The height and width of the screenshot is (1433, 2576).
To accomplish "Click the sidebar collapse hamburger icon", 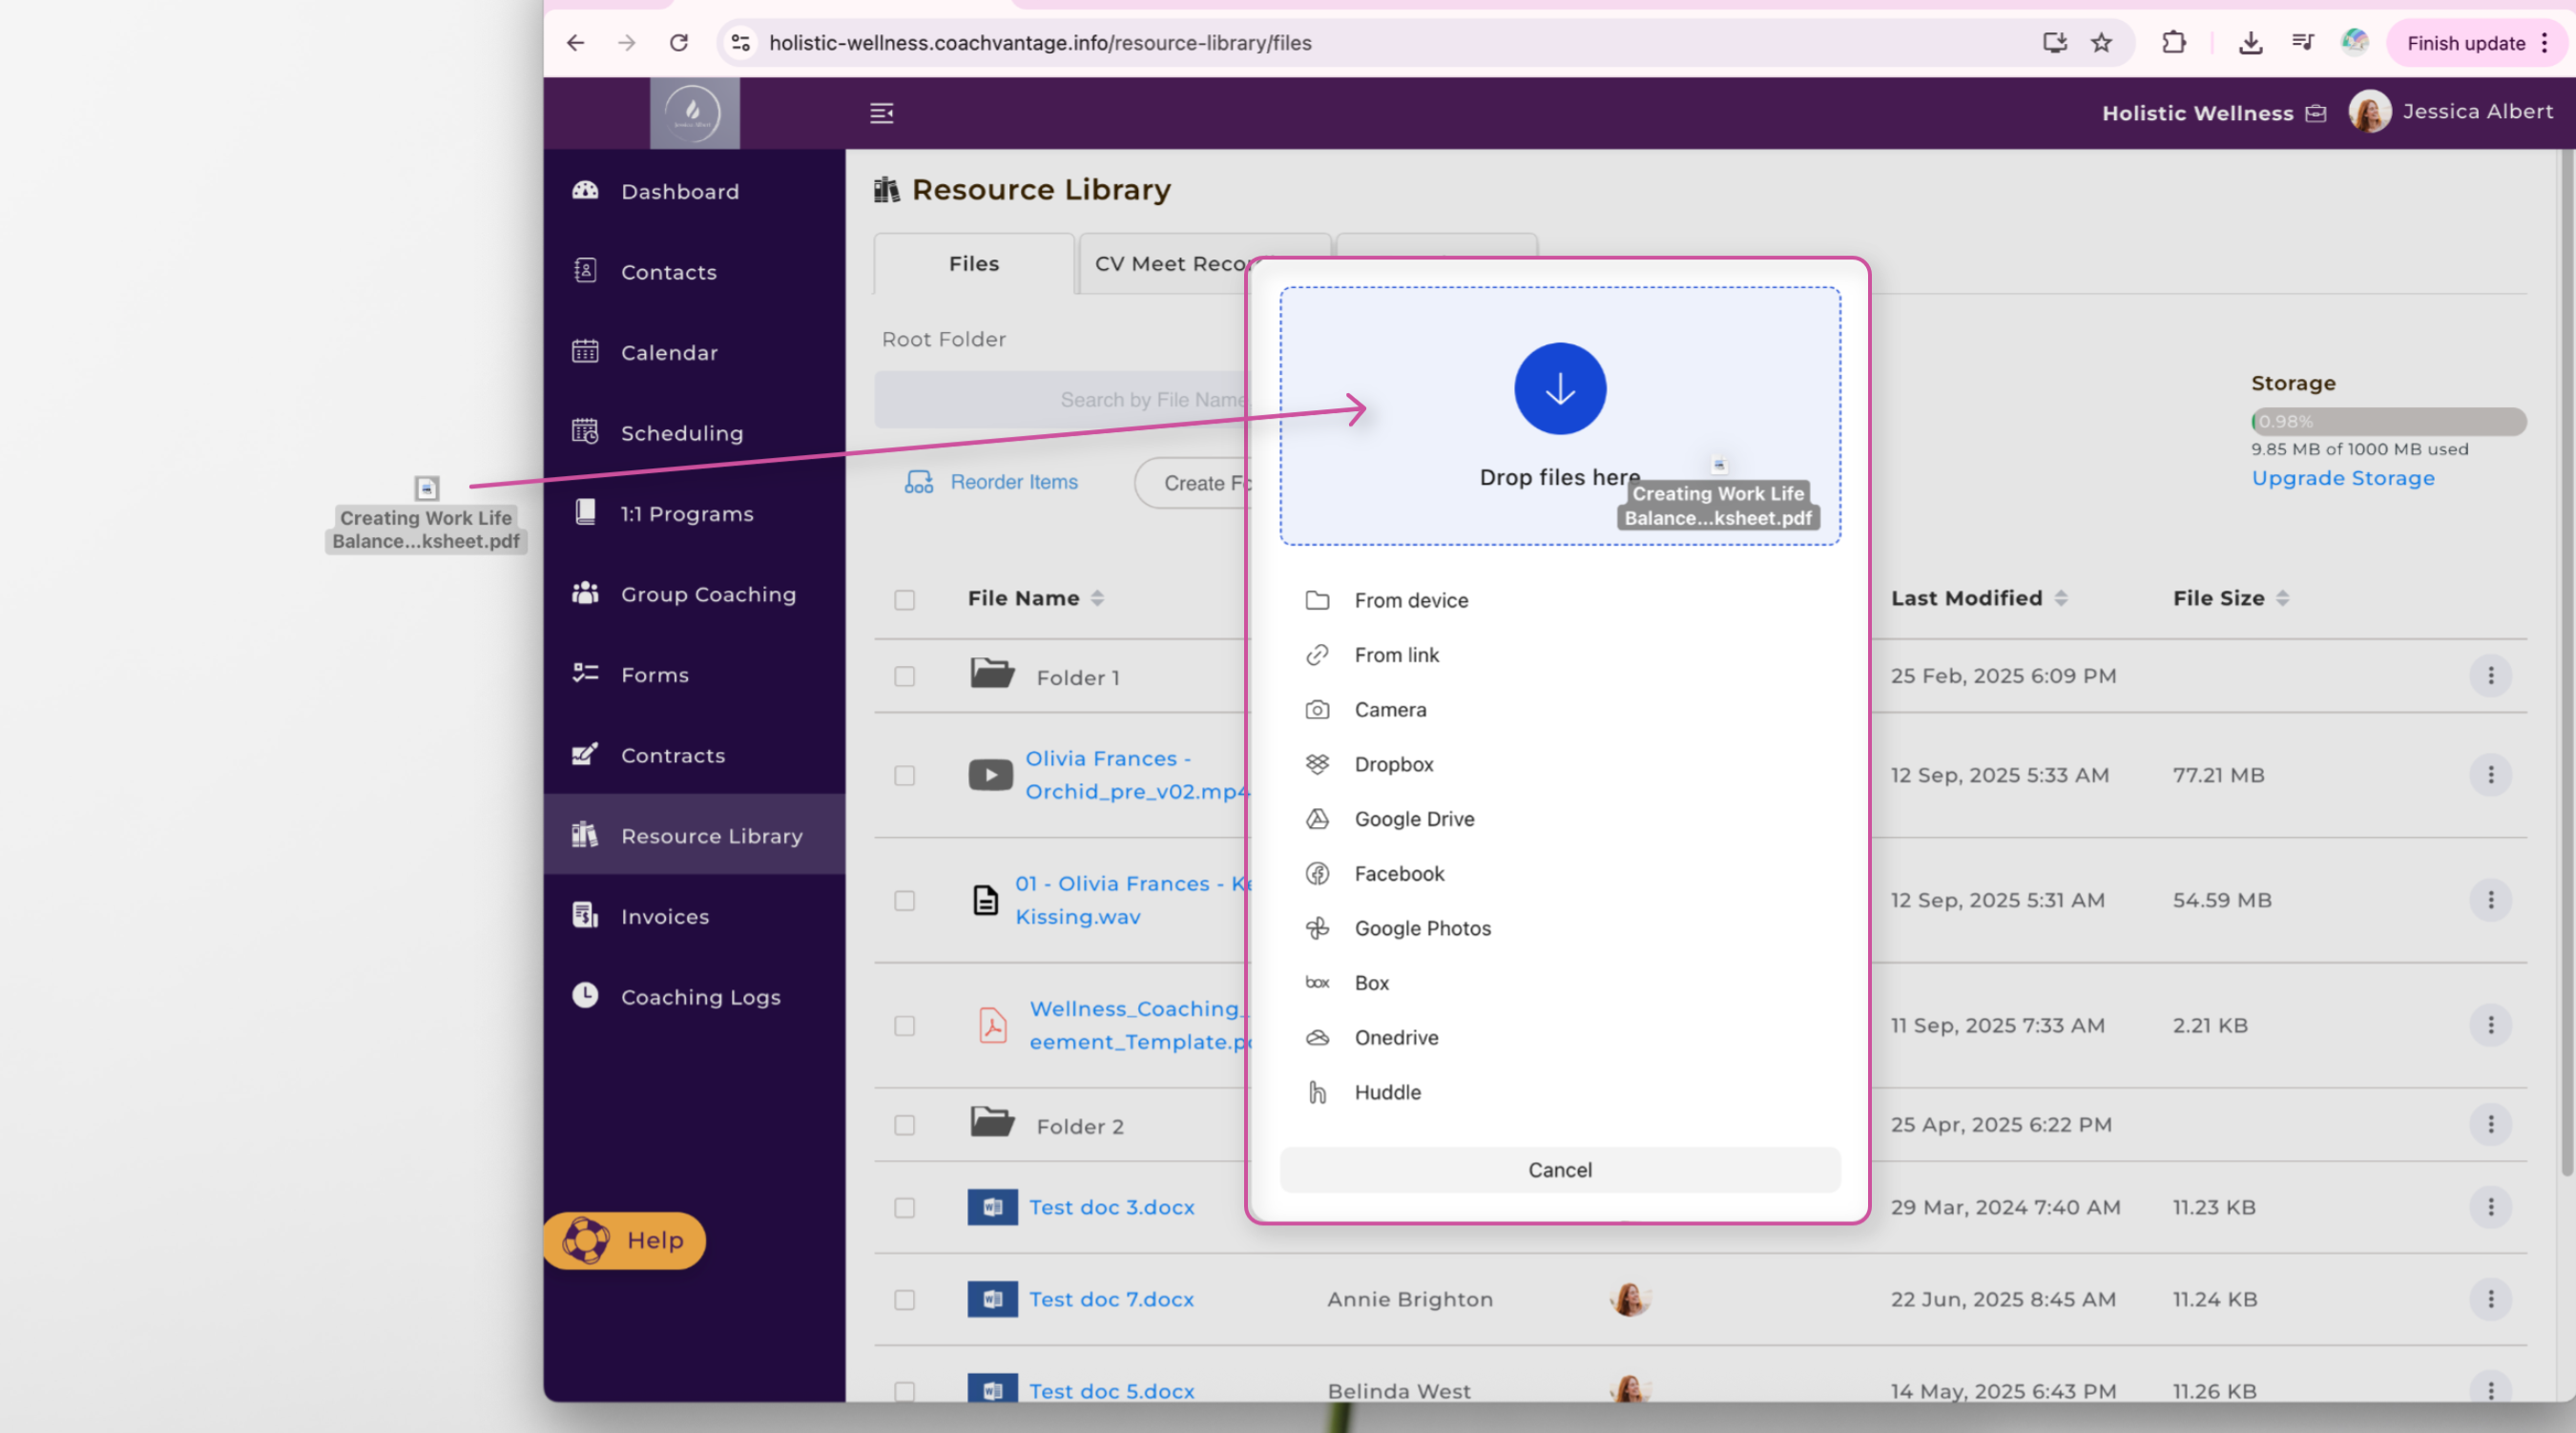I will click(x=881, y=113).
